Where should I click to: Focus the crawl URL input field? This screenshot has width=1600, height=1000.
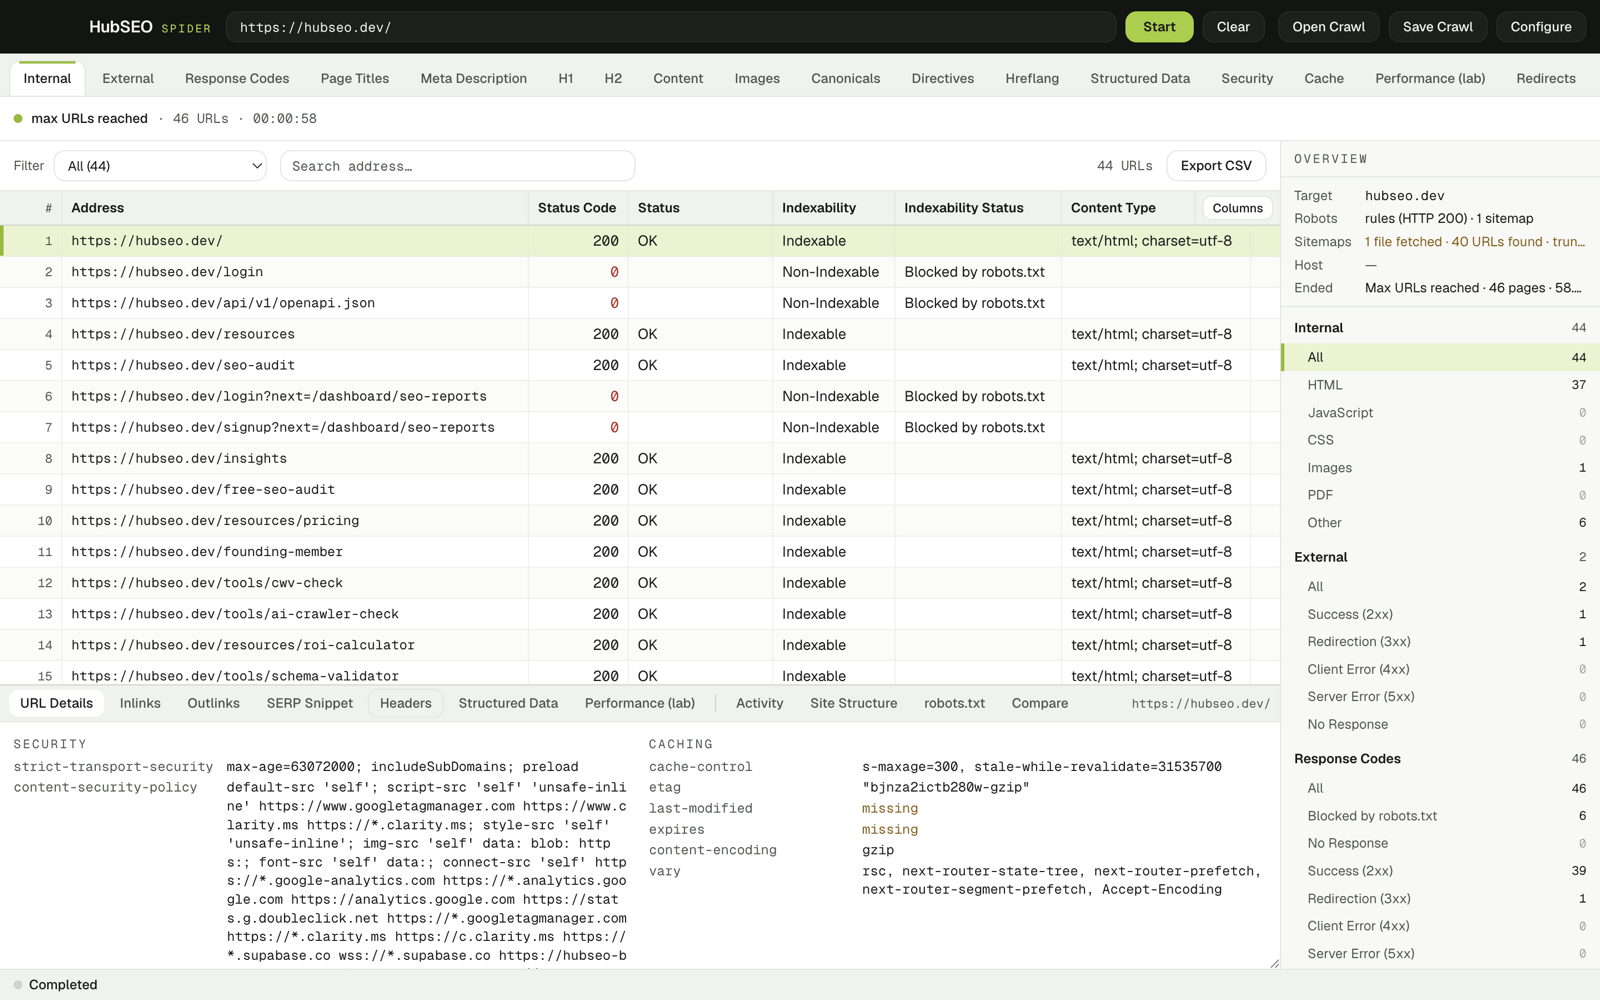(670, 27)
